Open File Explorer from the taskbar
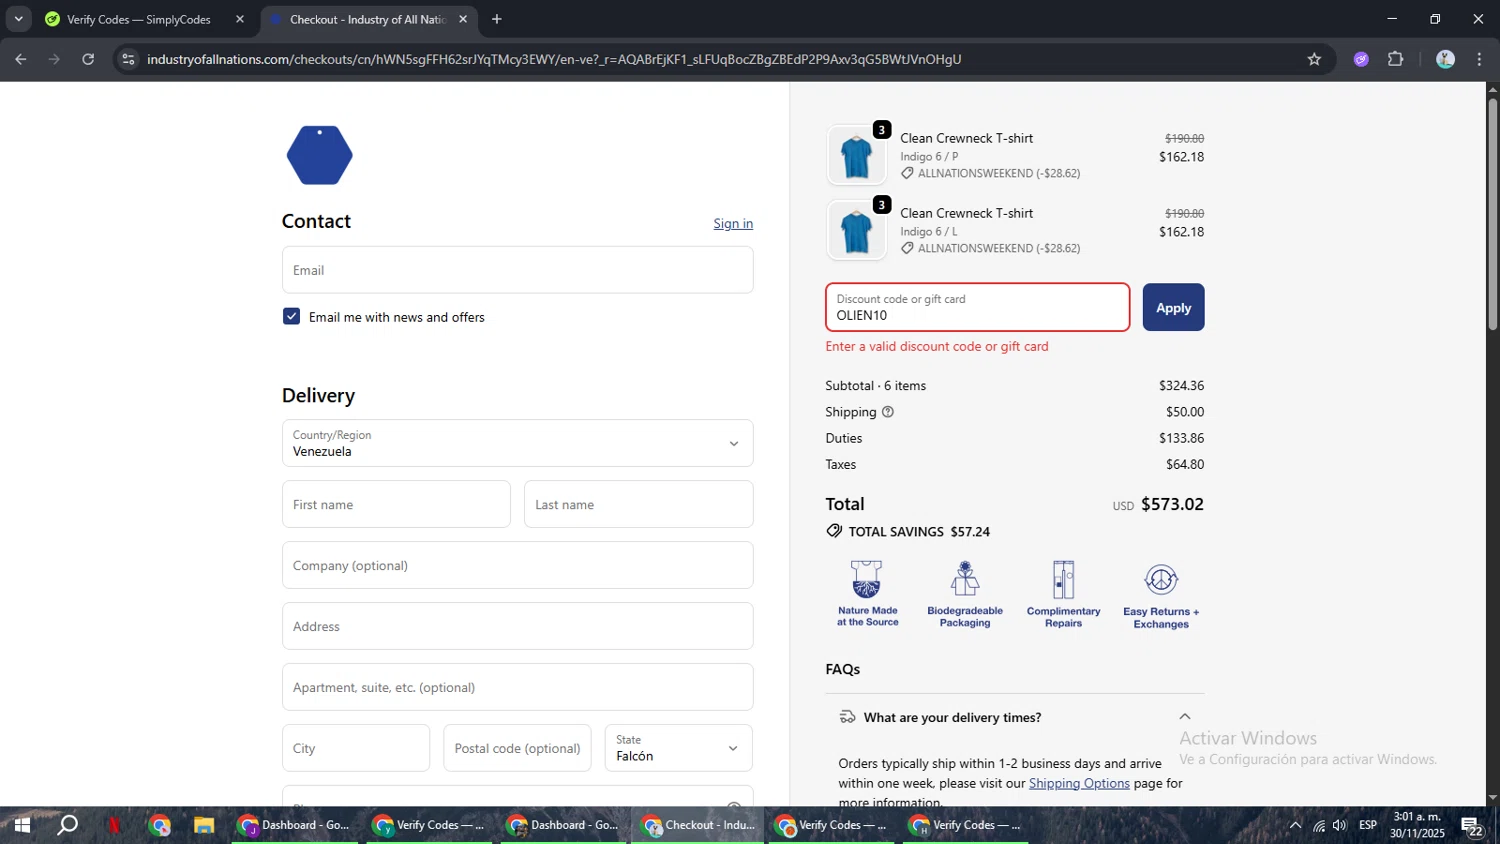1500x844 pixels. tap(204, 825)
